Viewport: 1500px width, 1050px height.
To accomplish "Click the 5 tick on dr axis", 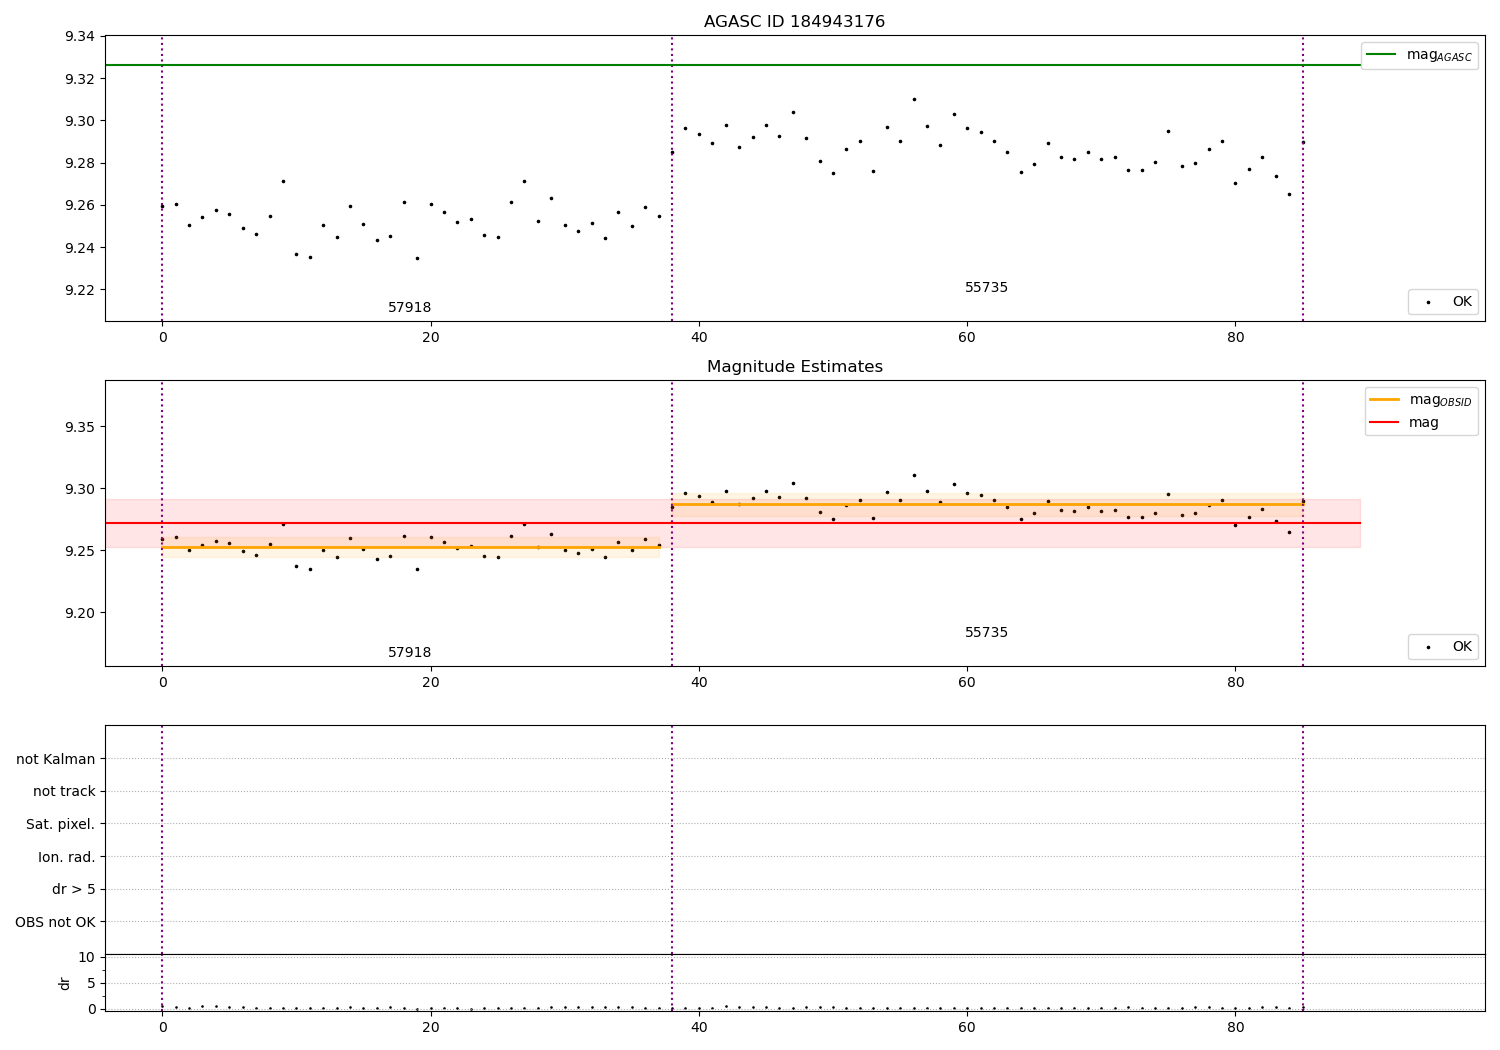I will pyautogui.click(x=91, y=983).
